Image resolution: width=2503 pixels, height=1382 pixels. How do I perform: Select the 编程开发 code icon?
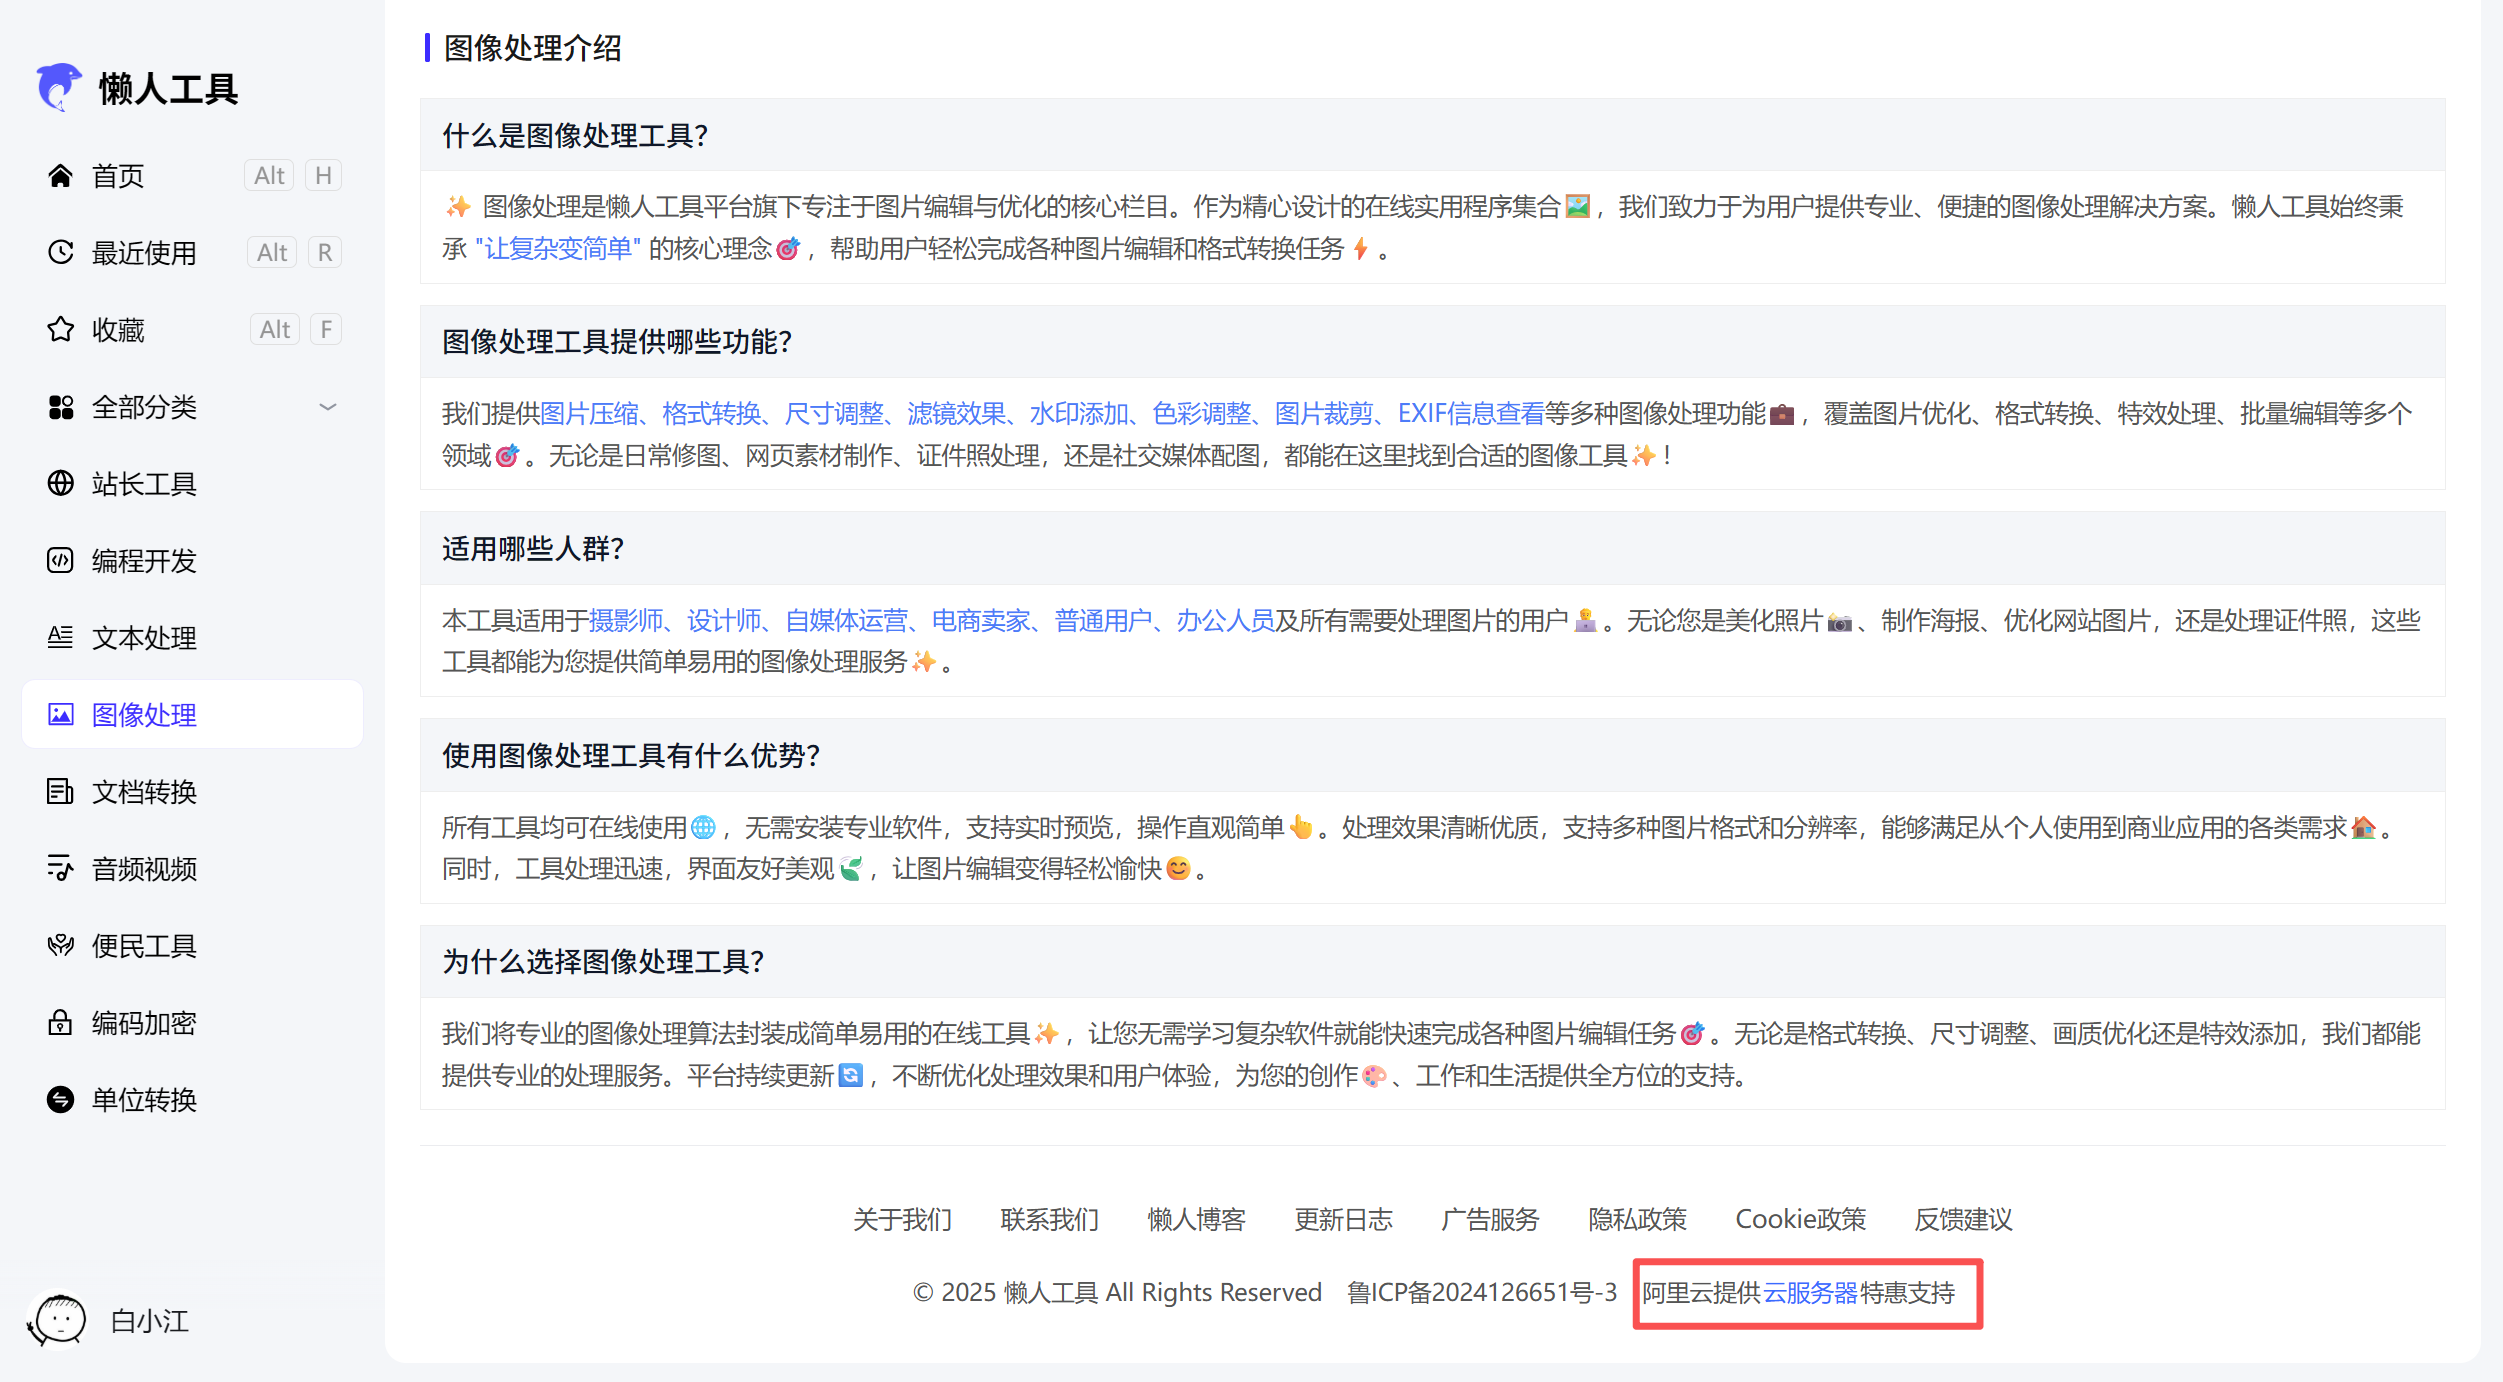tap(60, 560)
